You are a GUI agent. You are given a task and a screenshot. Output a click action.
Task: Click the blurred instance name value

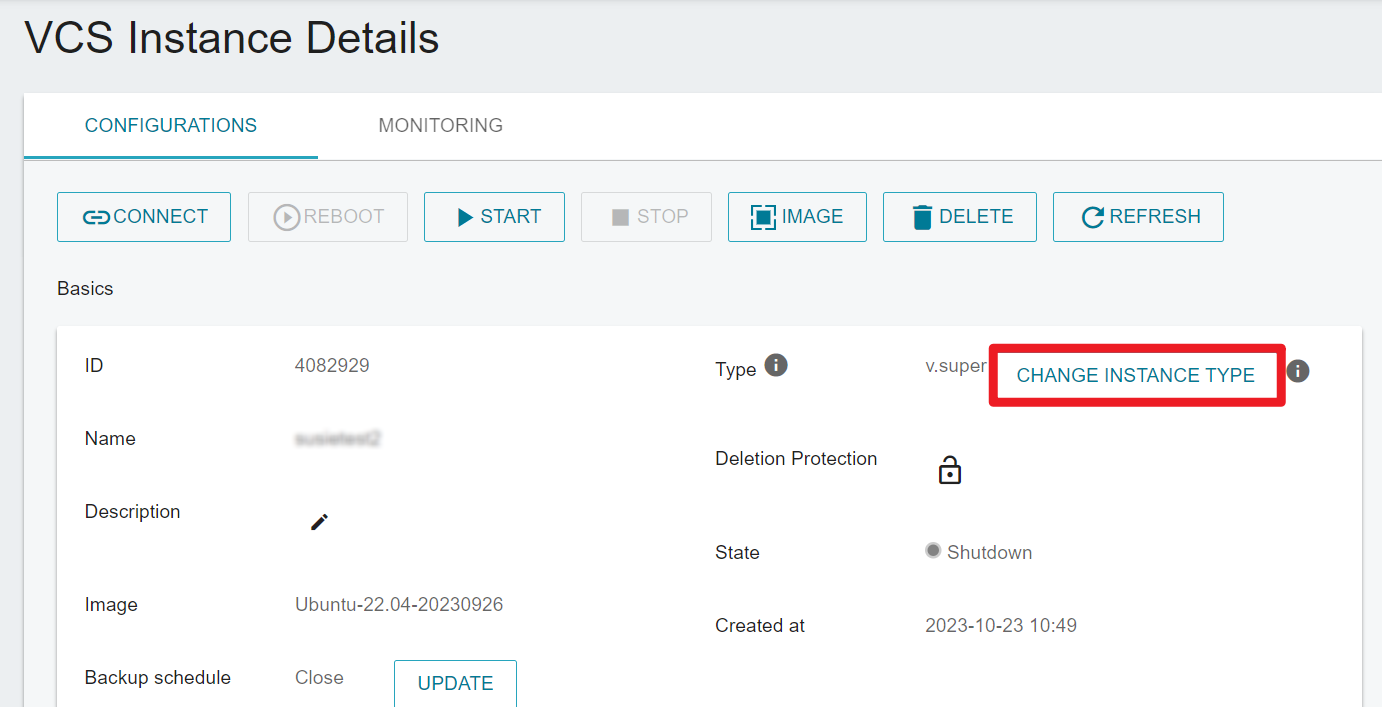click(x=339, y=439)
